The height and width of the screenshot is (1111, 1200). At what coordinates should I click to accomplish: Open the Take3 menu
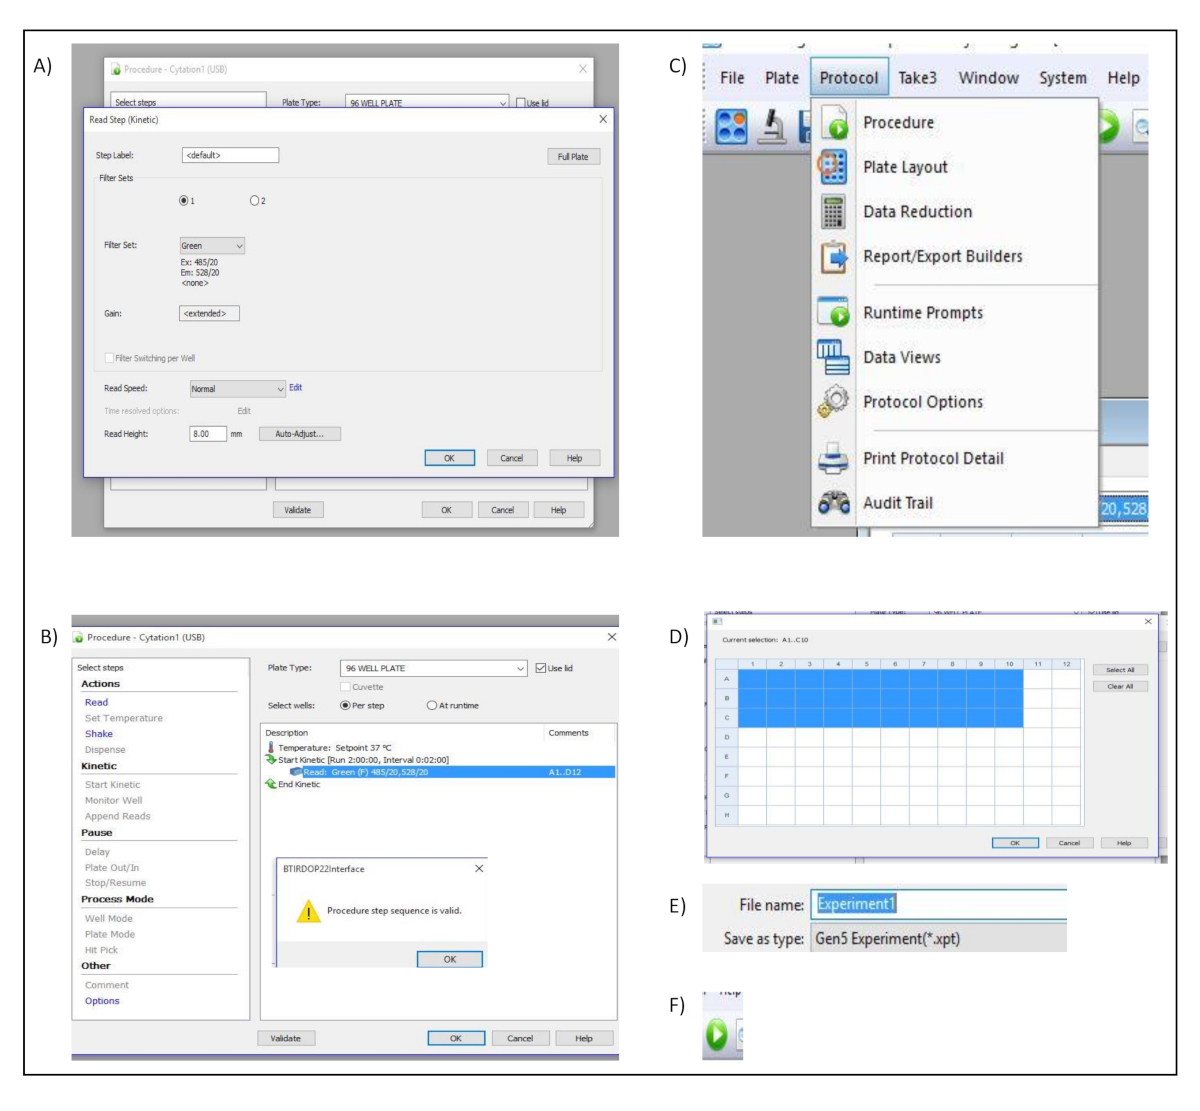(x=917, y=78)
